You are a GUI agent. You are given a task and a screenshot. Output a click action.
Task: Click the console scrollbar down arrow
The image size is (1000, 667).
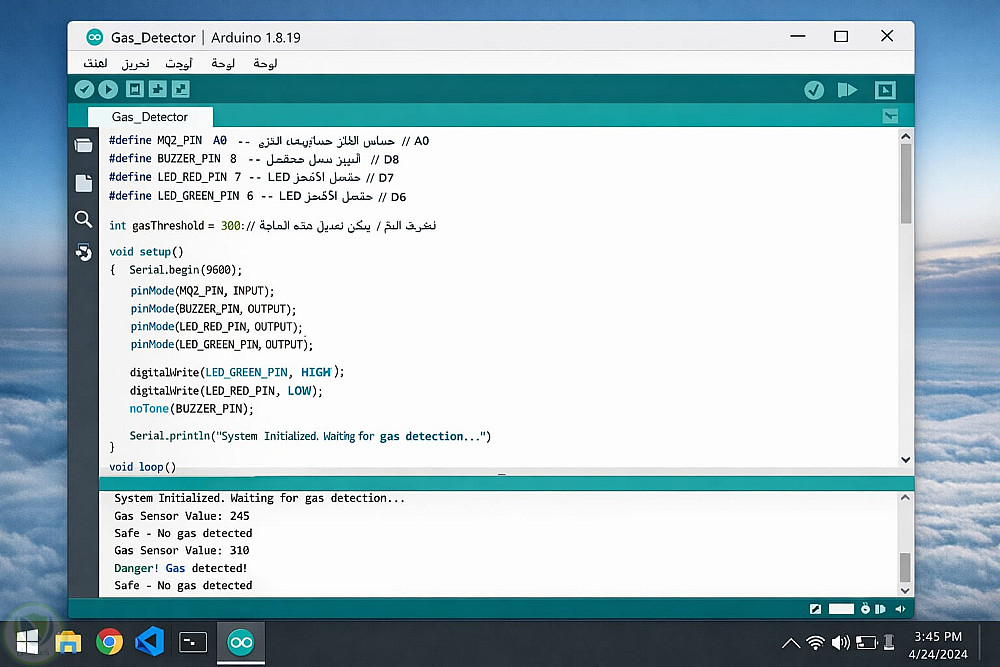[x=905, y=591]
